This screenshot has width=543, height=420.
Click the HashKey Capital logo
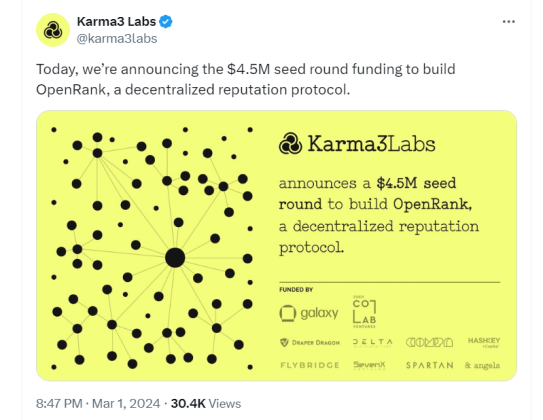coord(484,342)
